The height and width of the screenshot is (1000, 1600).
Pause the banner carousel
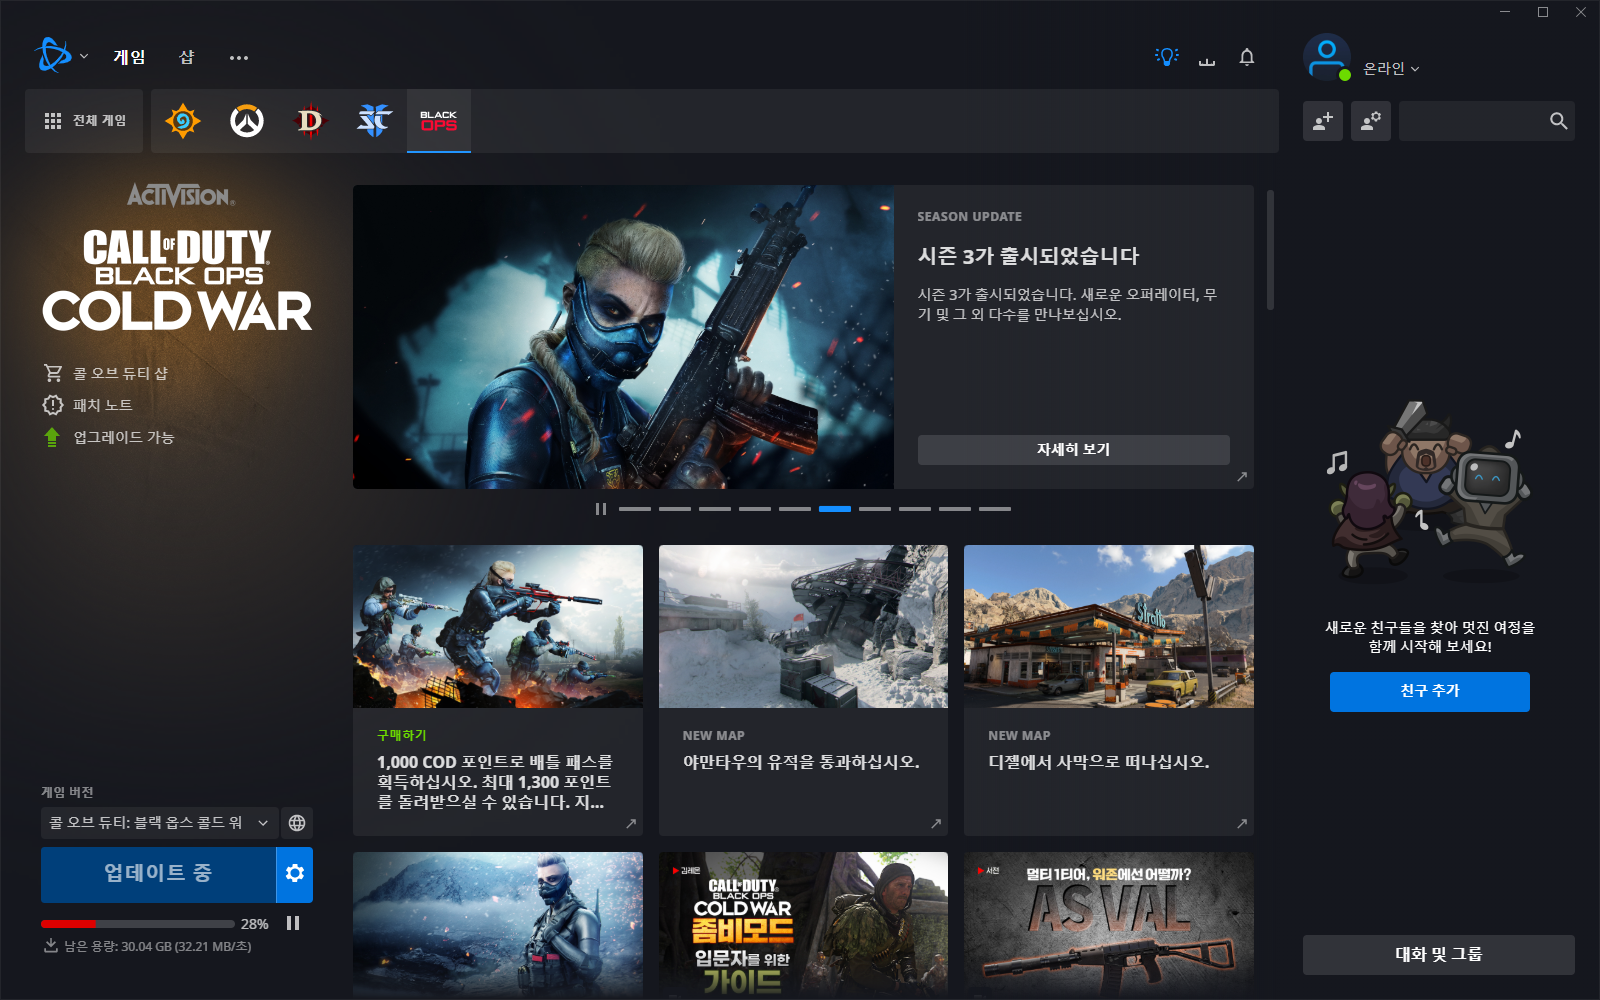pos(601,509)
